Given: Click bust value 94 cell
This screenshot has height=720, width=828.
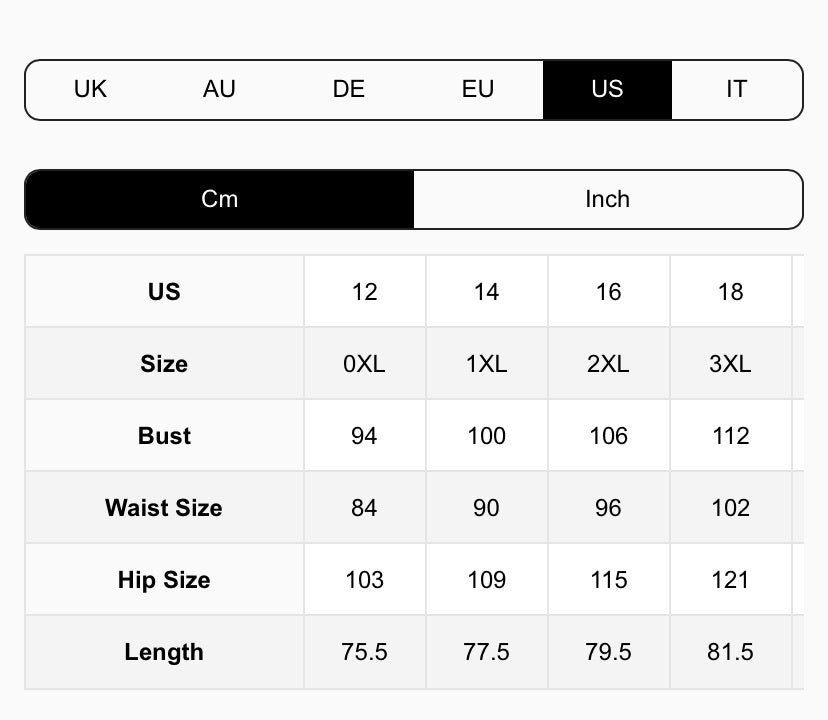Looking at the screenshot, I should (364, 436).
